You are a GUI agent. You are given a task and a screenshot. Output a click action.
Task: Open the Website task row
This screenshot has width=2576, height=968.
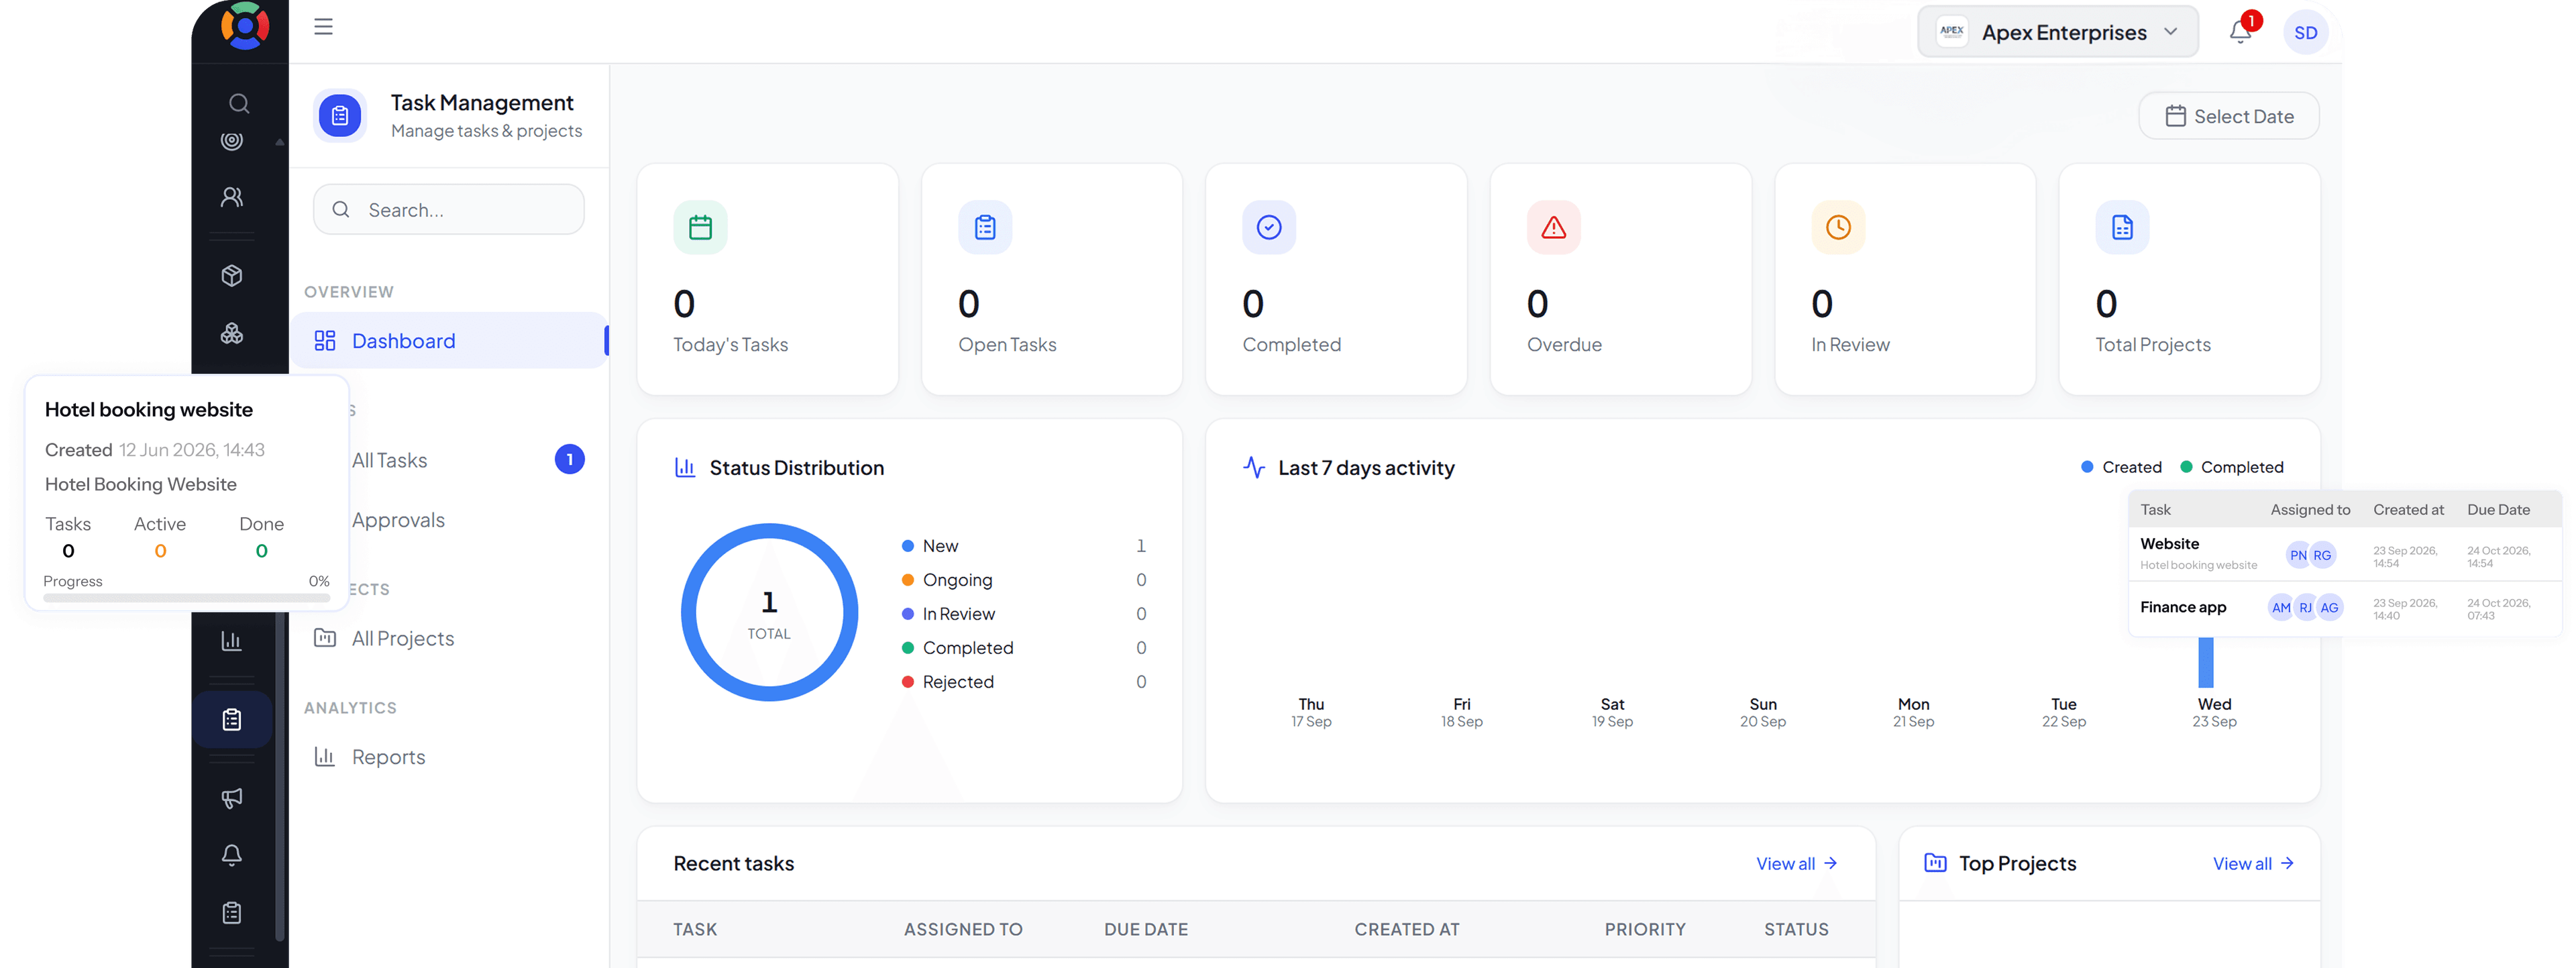pos(2345,554)
